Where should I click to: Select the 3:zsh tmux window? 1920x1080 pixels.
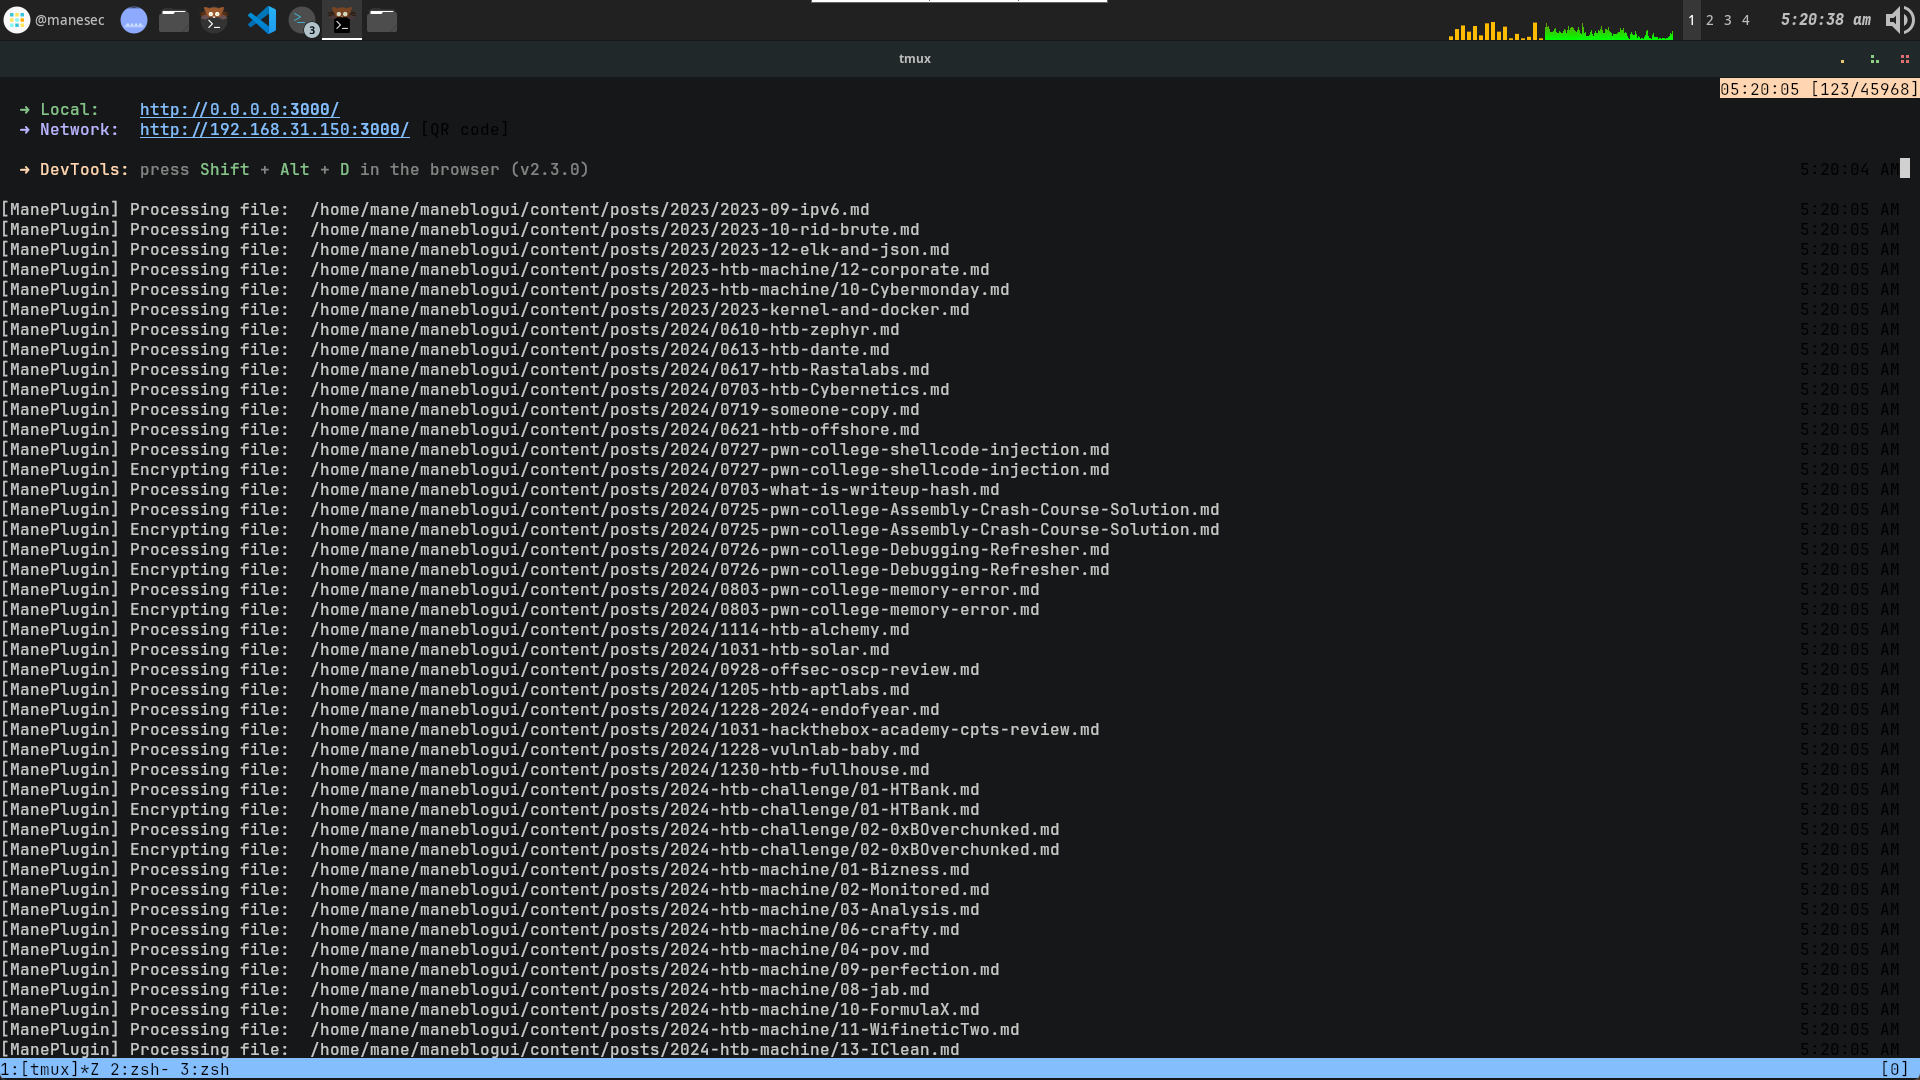click(x=204, y=1069)
